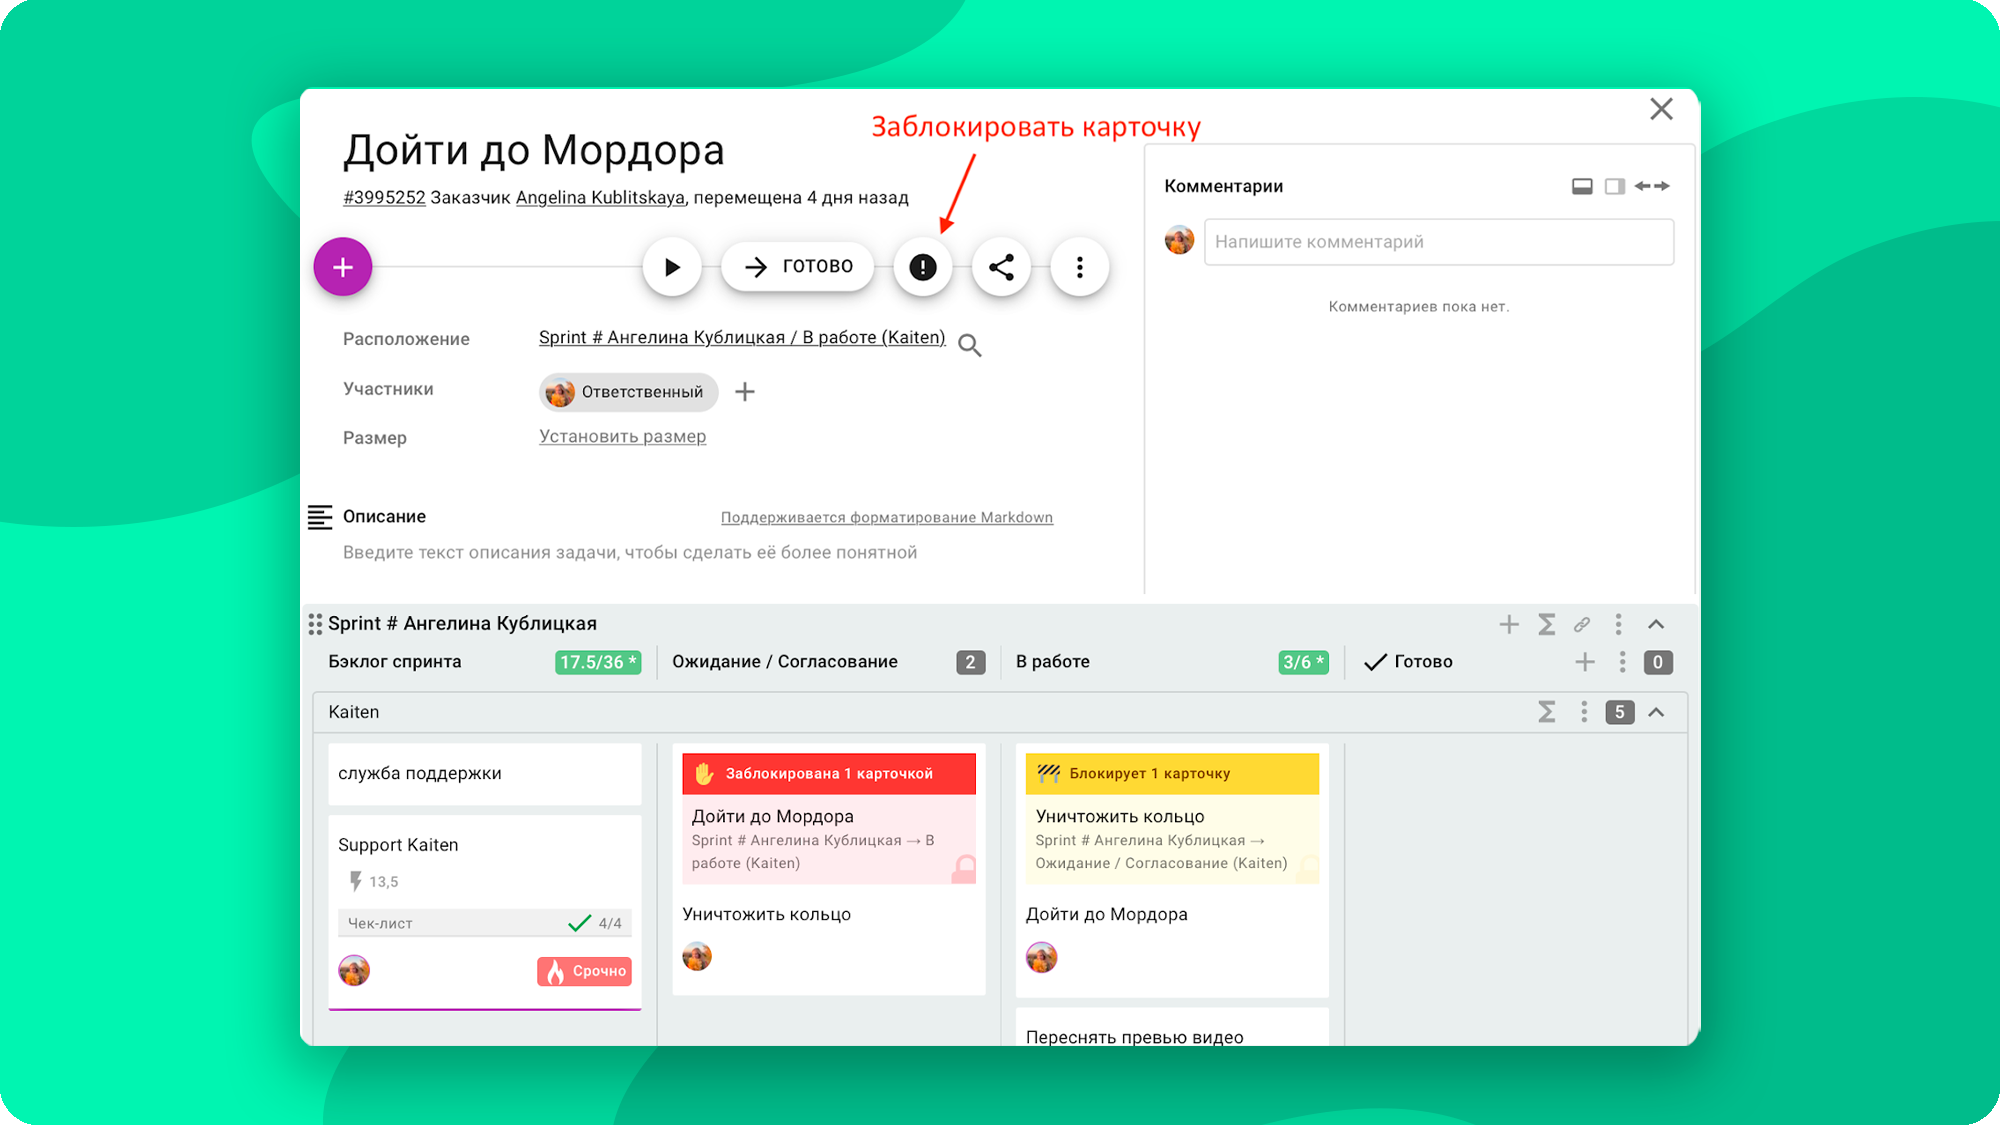Image resolution: width=2000 pixels, height=1125 pixels.
Task: Click the Бэклог спринта column header
Action: tap(395, 662)
